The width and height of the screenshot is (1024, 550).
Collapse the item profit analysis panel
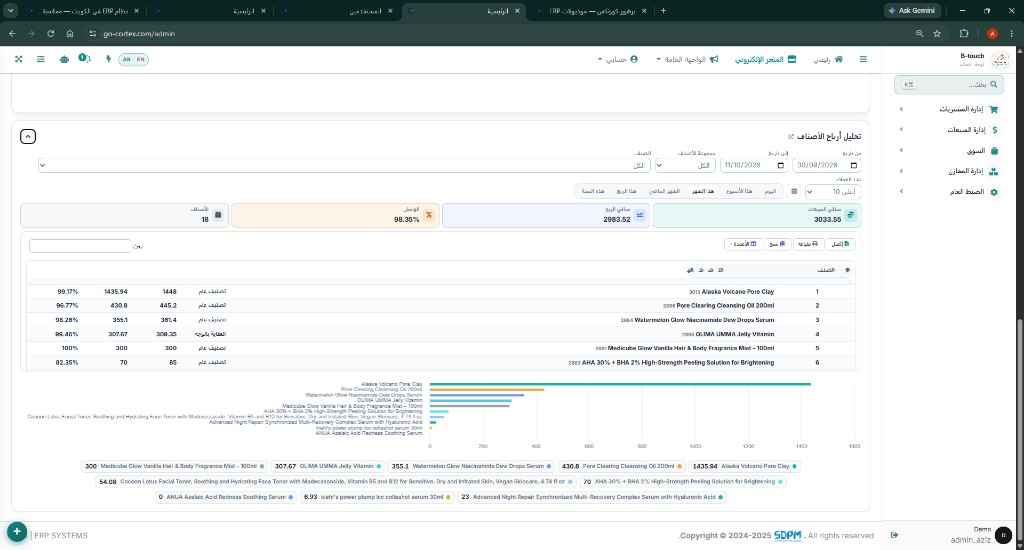(x=28, y=137)
